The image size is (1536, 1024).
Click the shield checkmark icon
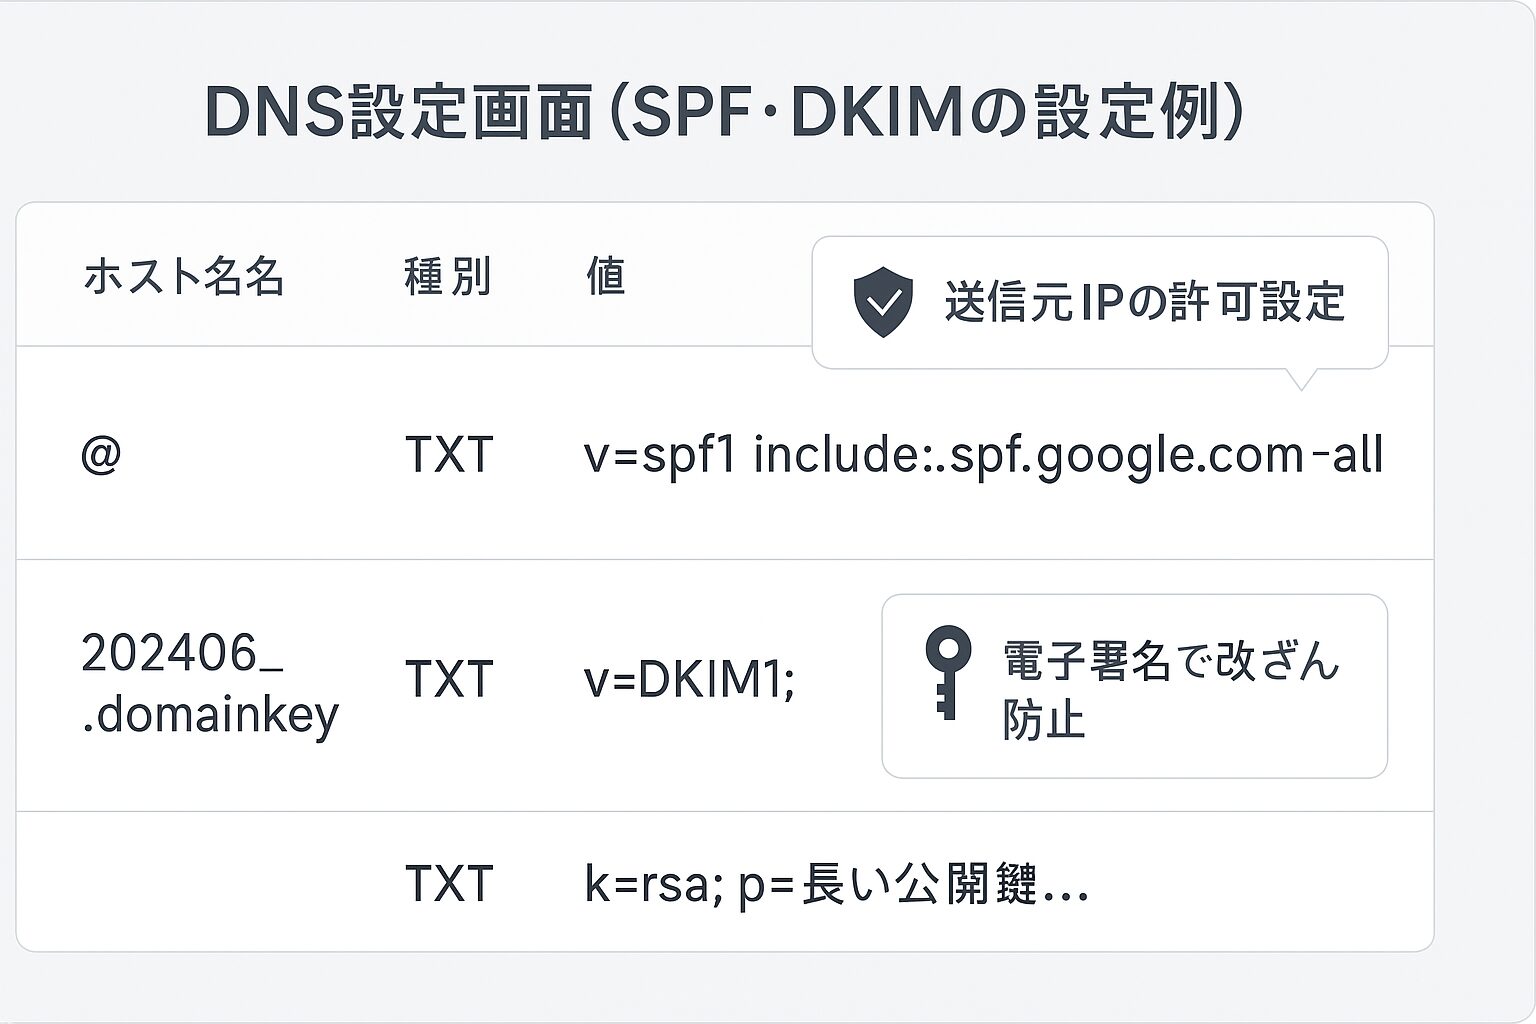click(883, 303)
